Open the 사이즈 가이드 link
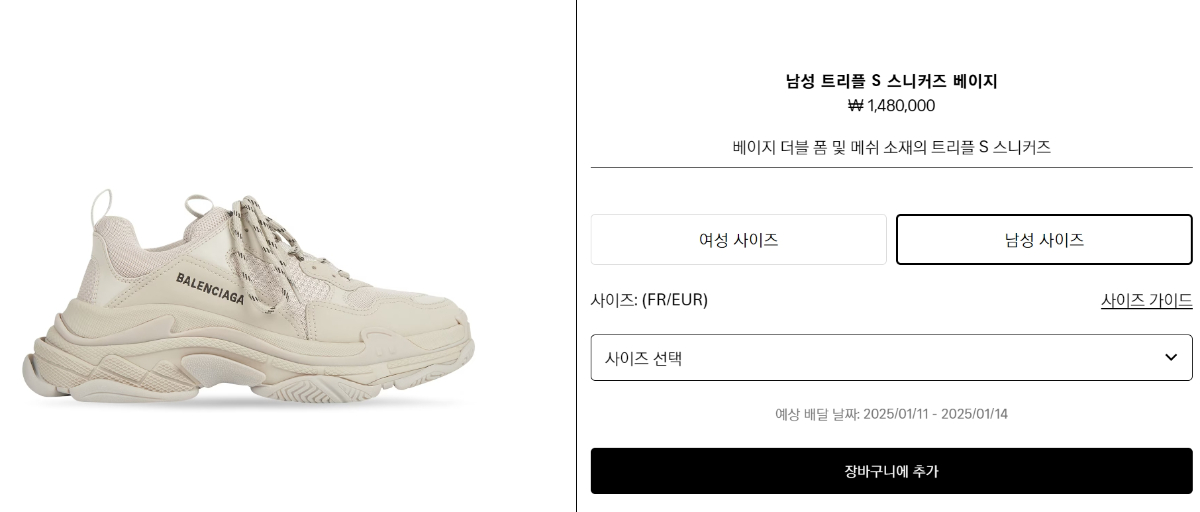1200x512 pixels. 1146,300
